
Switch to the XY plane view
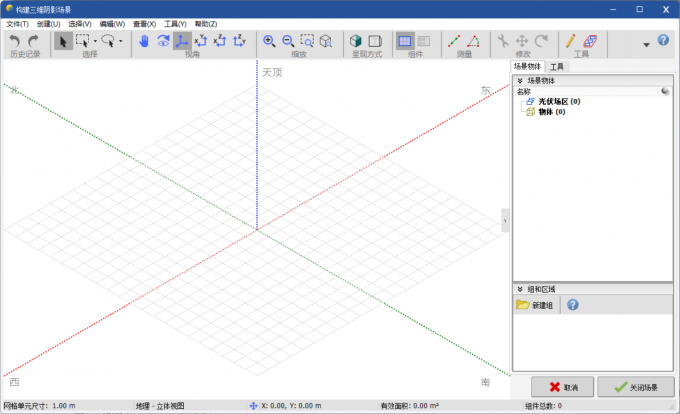[201, 41]
